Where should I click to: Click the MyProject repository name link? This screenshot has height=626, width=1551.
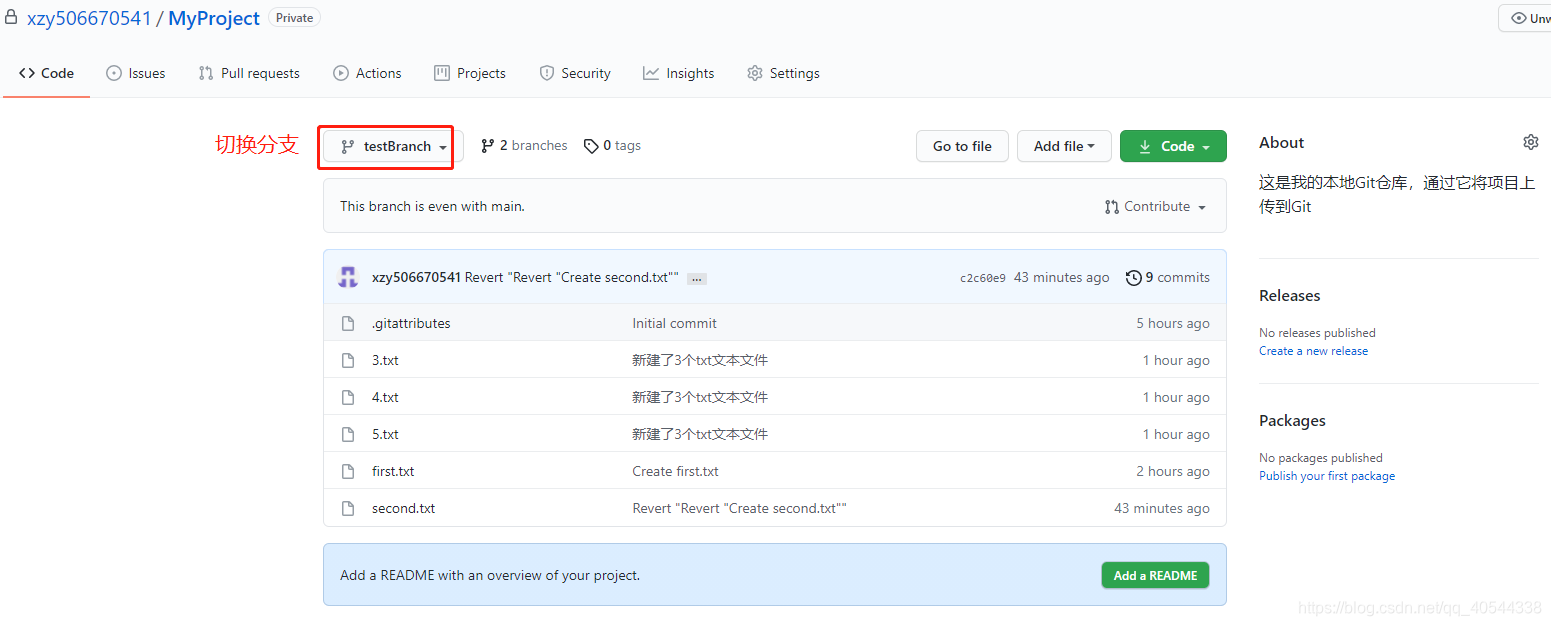[214, 18]
